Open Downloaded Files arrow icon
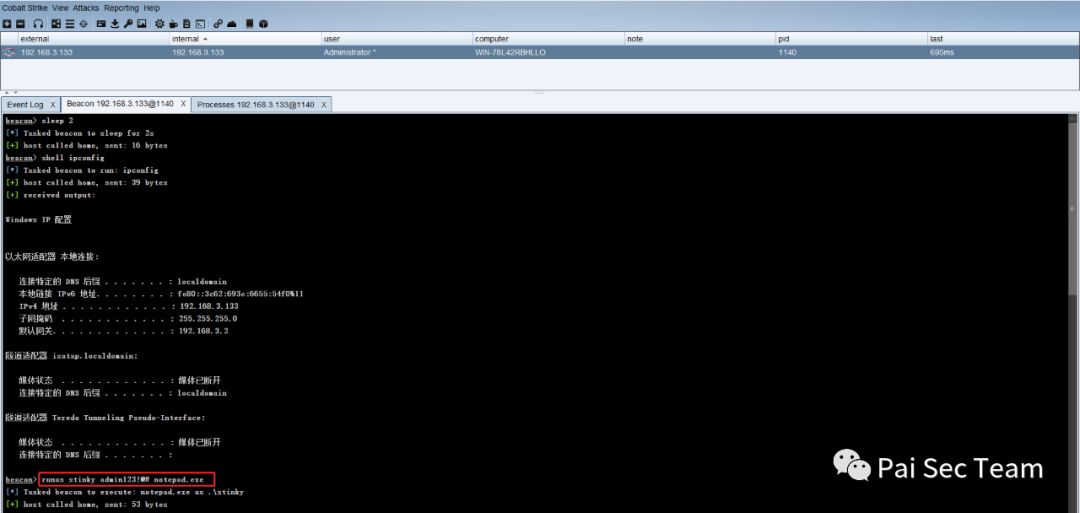The image size is (1080, 513). (115, 24)
